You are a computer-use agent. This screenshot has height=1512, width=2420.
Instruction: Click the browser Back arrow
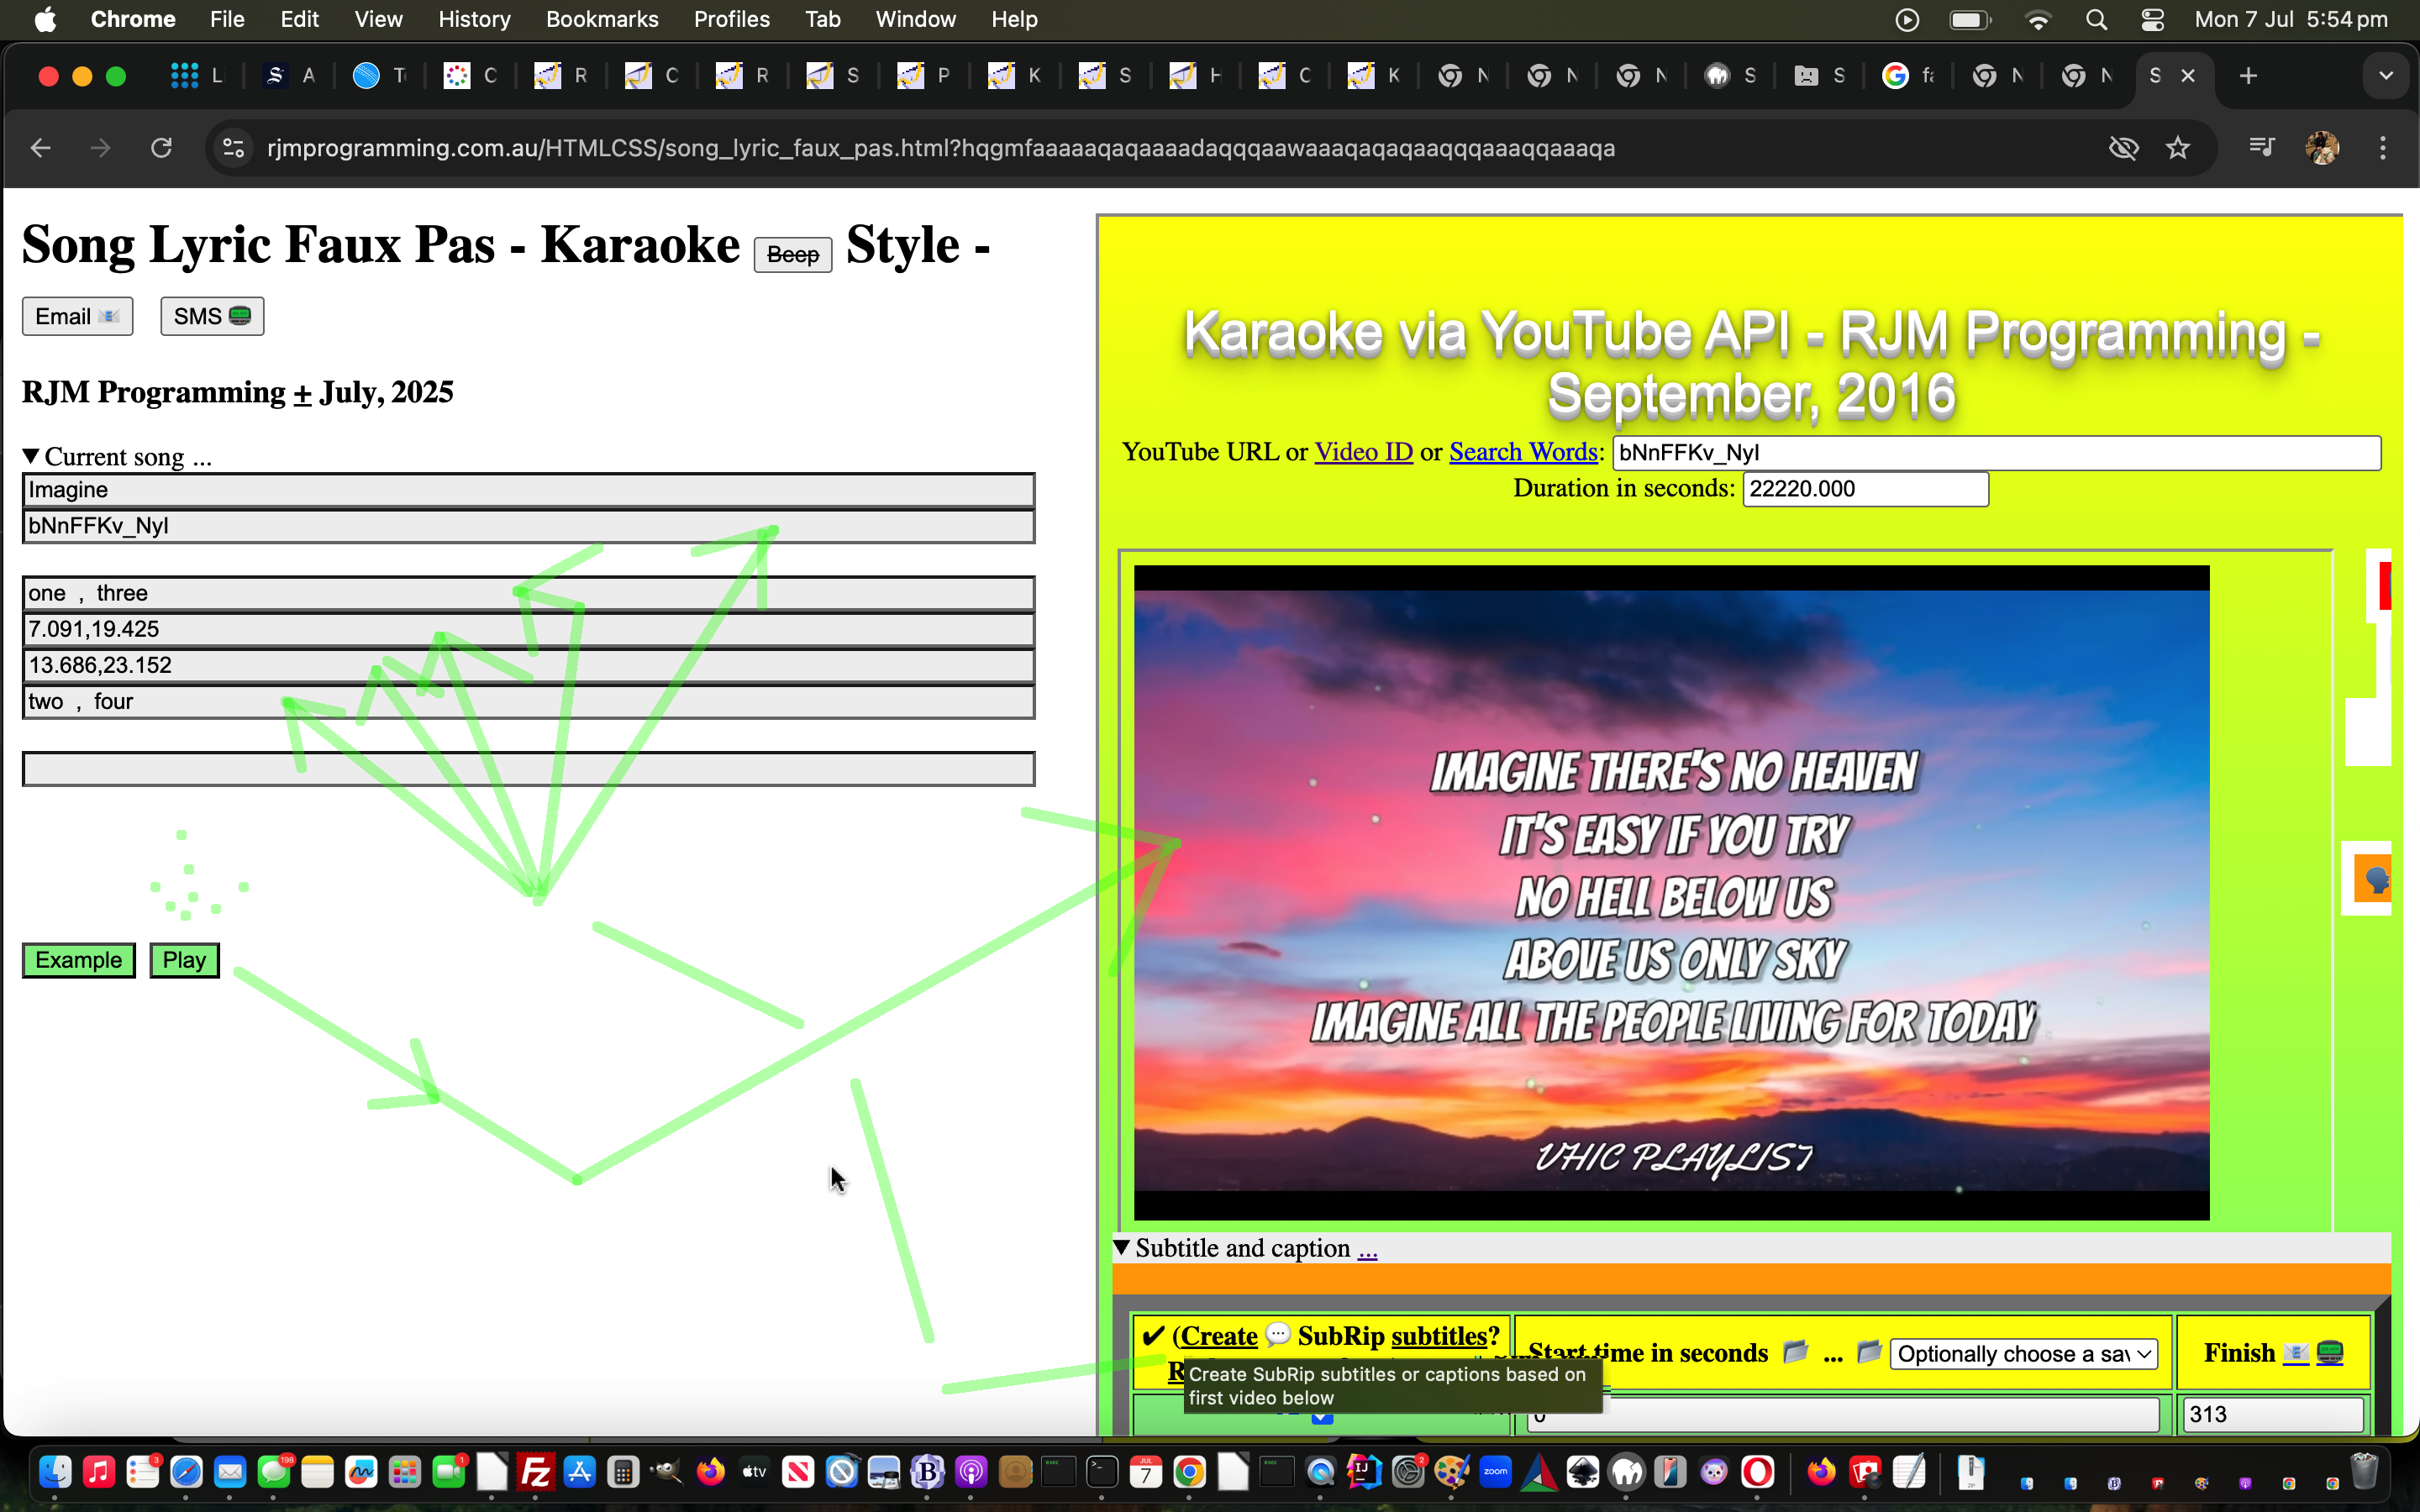41,148
